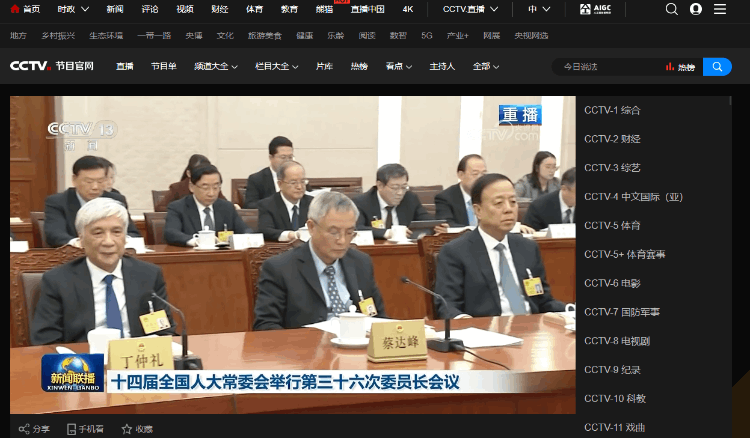
Task: Open 手机看 mobile viewing icon
Action: click(x=85, y=429)
